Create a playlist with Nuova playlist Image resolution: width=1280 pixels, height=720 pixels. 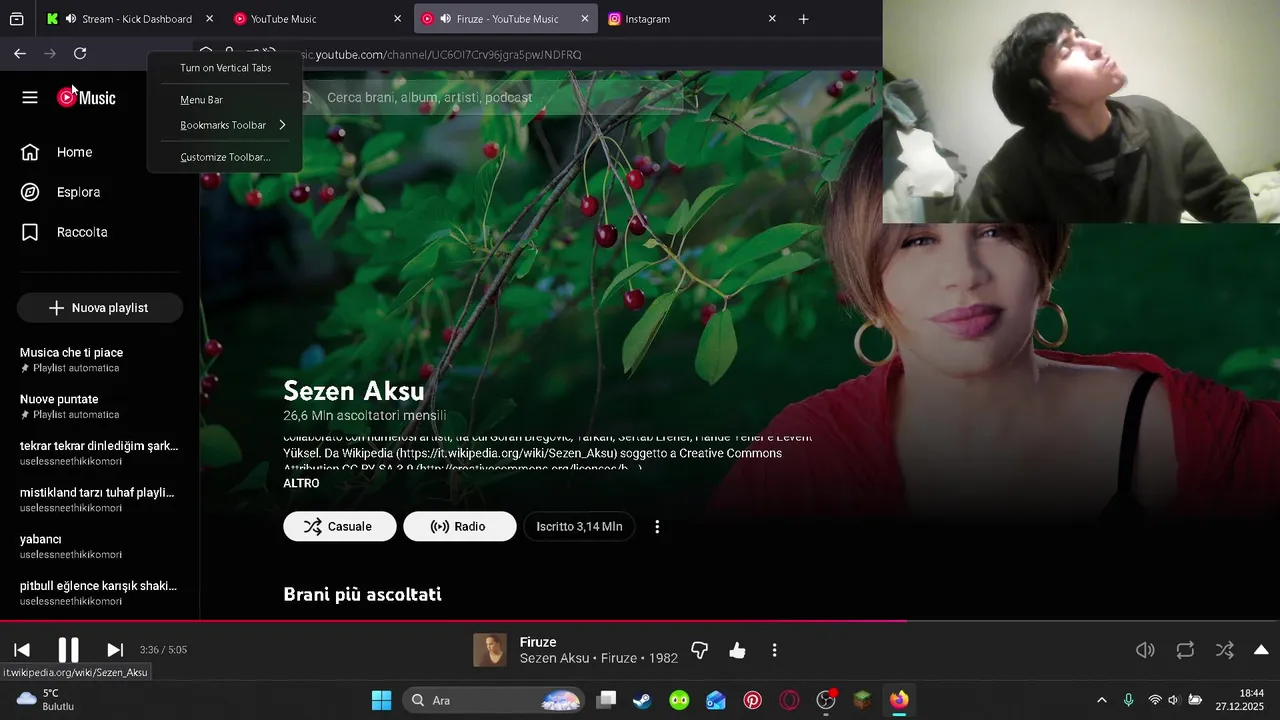coord(99,308)
